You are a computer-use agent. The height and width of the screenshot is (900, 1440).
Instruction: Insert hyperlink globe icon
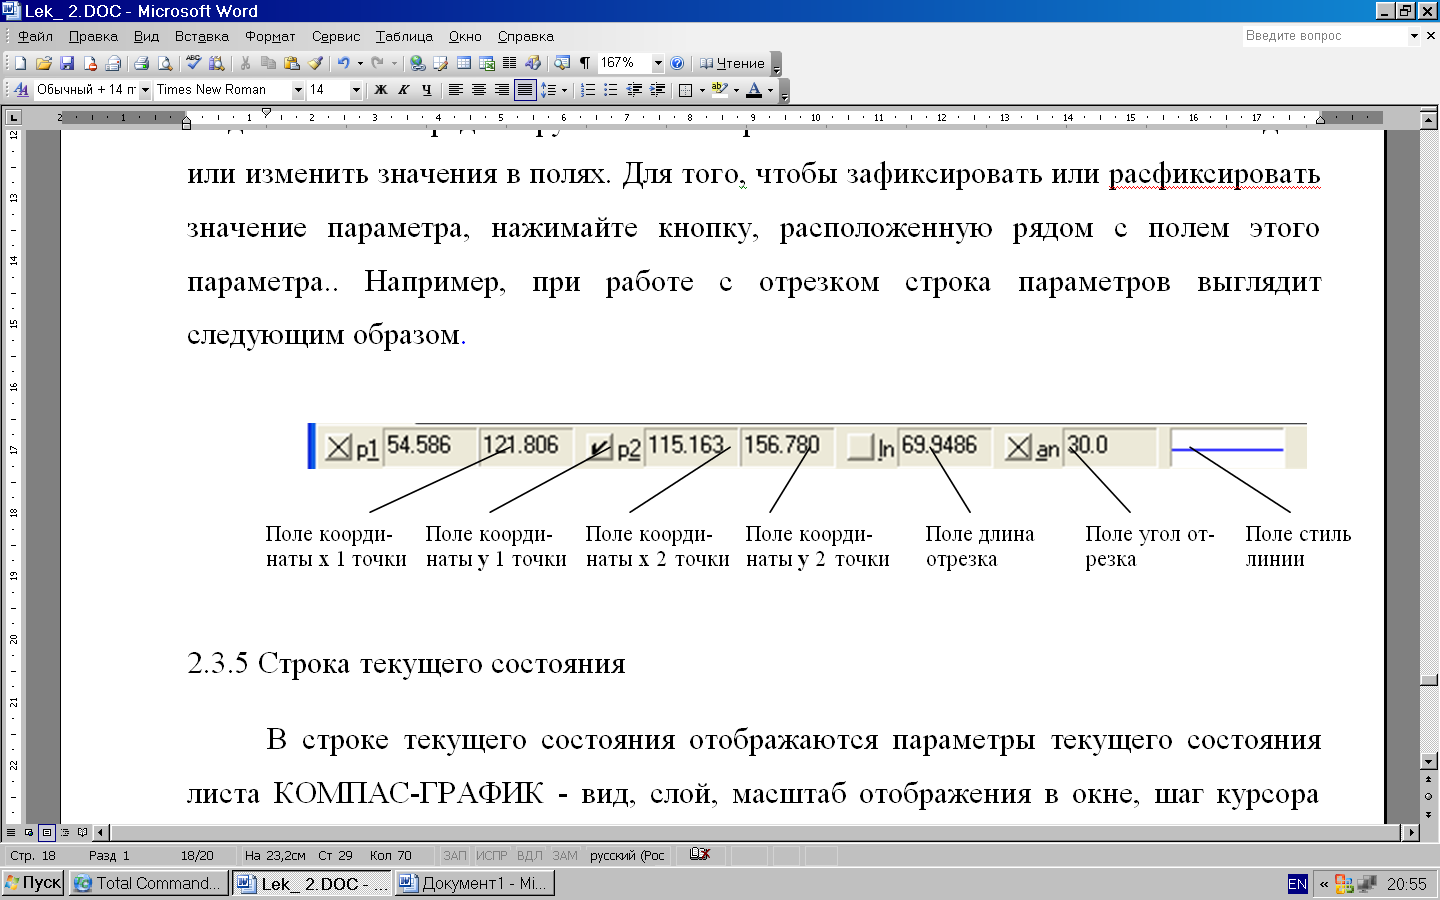pos(417,63)
